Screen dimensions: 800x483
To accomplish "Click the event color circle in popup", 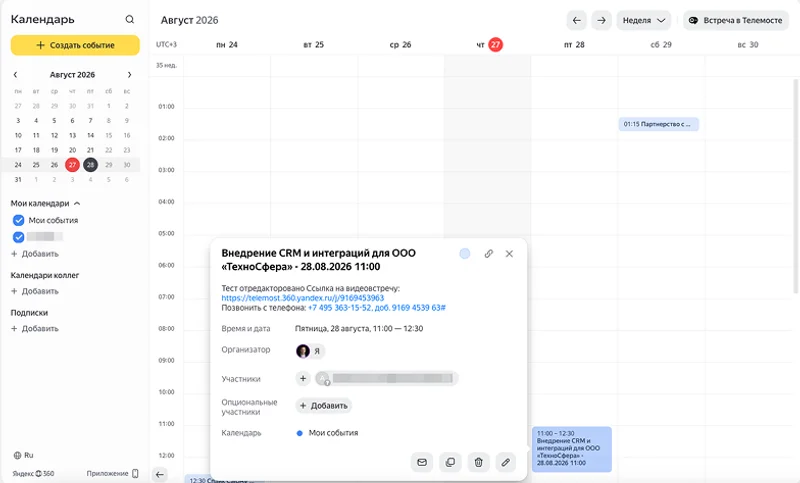I will pyautogui.click(x=465, y=253).
